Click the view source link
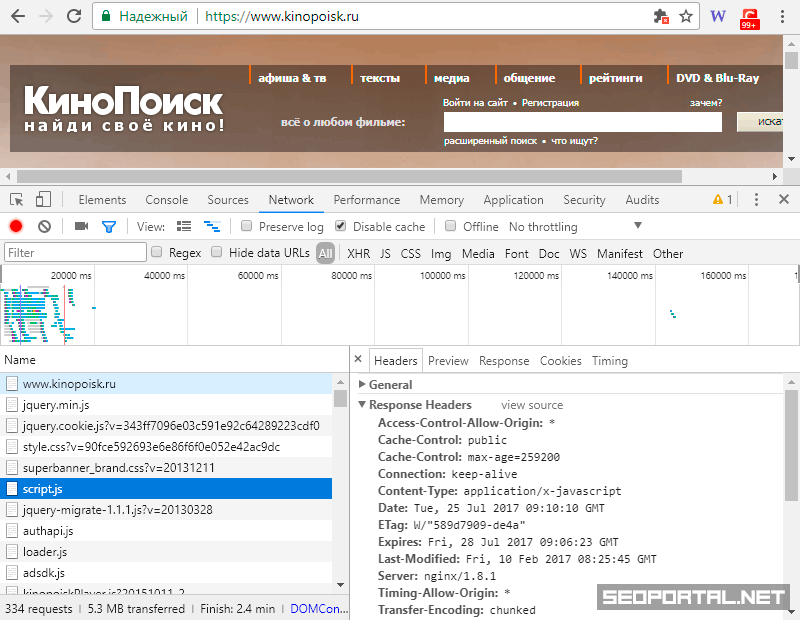 click(x=531, y=405)
